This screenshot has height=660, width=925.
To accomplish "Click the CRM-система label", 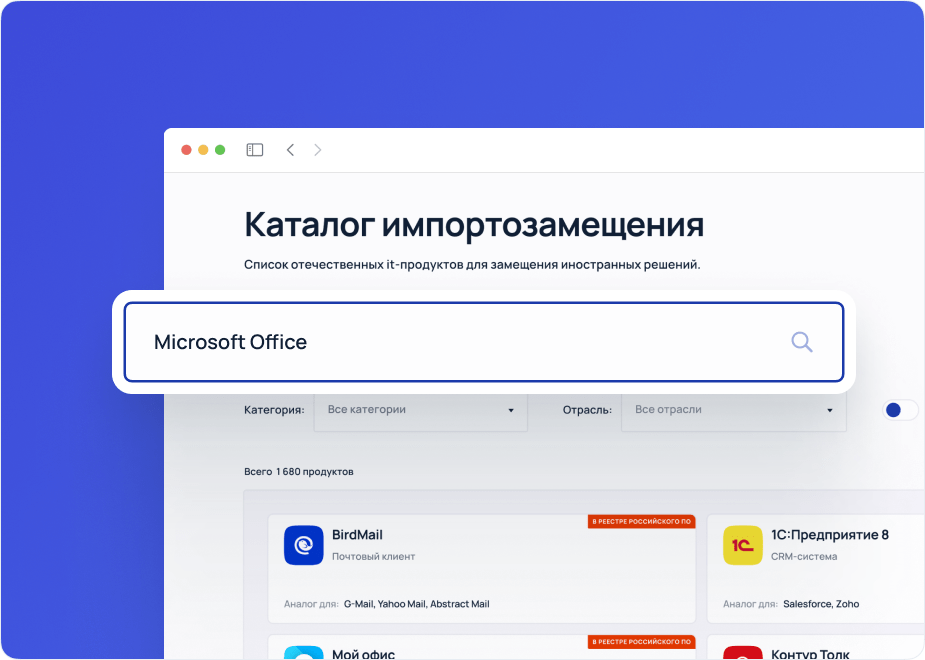I will click(804, 557).
